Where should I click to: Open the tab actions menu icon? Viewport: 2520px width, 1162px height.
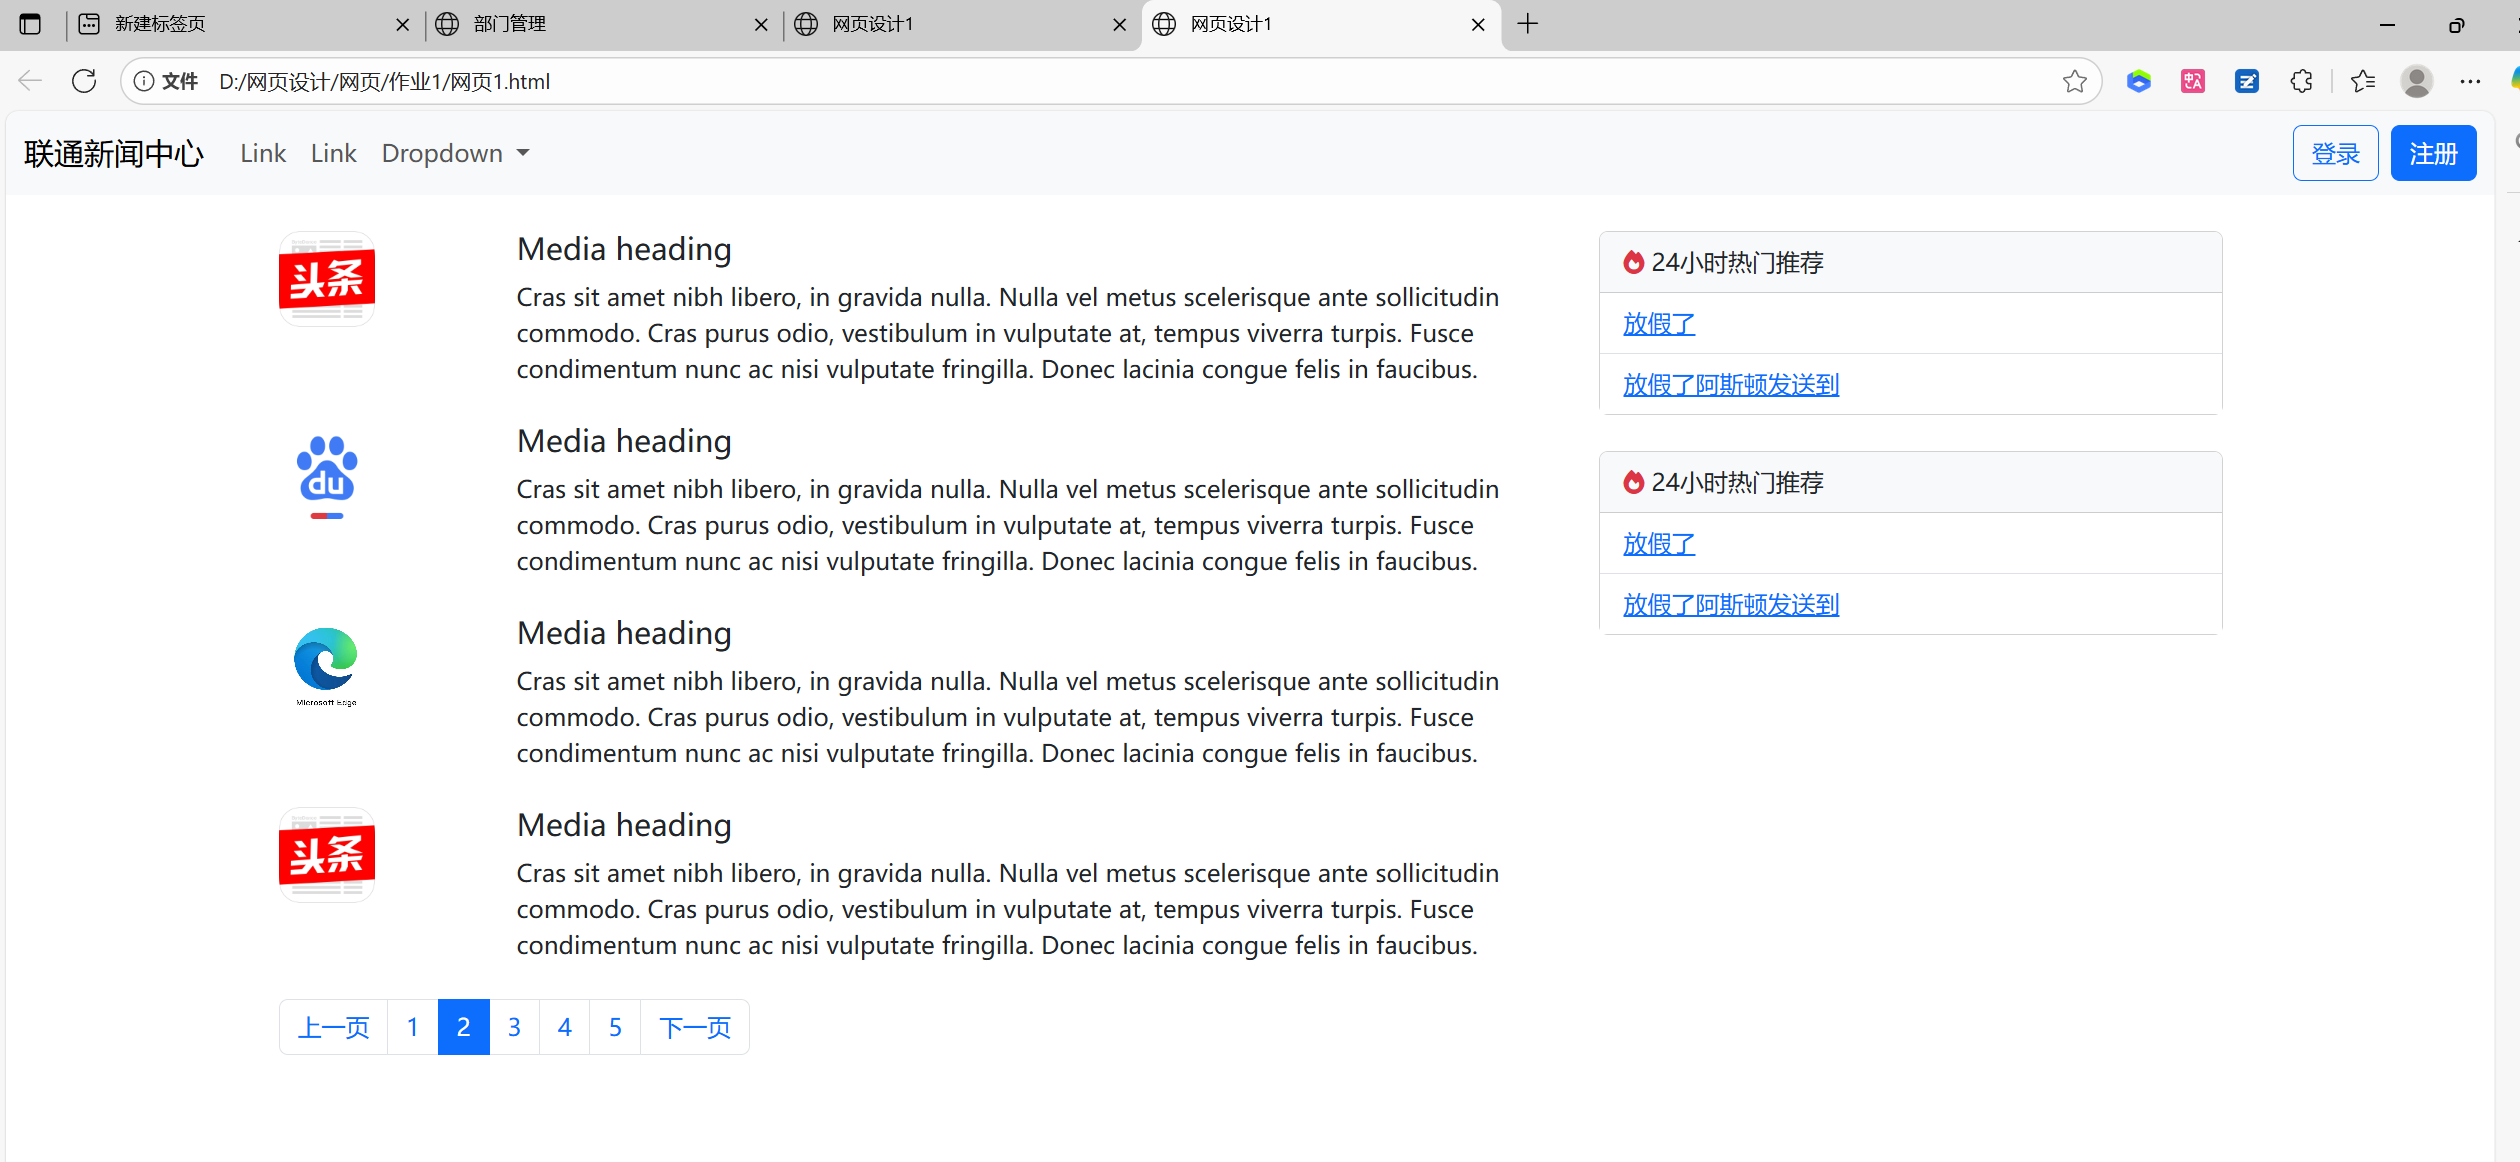point(30,24)
